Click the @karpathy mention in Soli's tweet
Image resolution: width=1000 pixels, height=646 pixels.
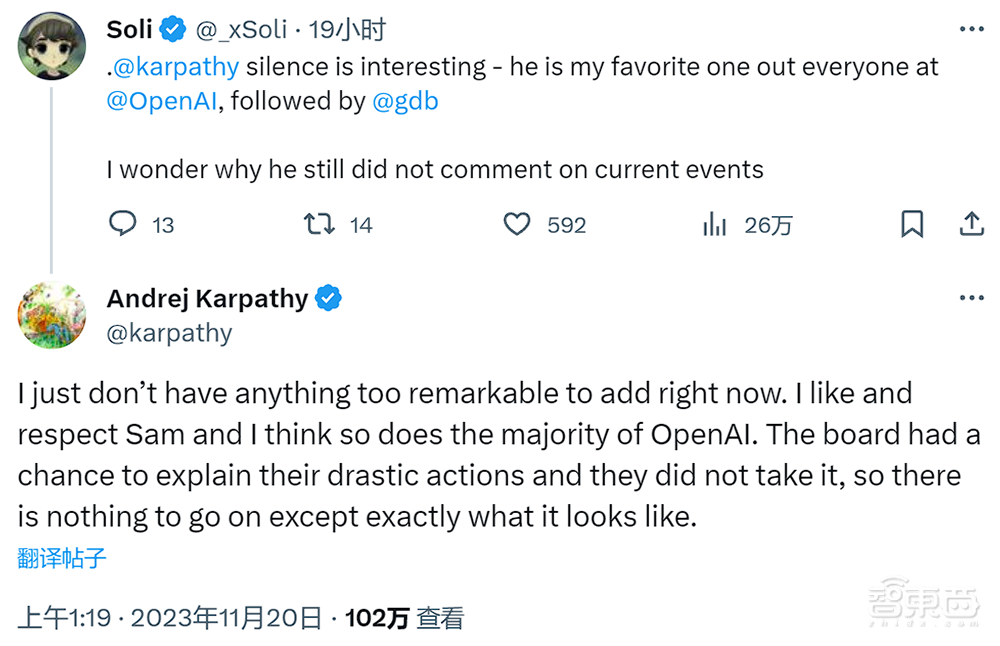(176, 67)
